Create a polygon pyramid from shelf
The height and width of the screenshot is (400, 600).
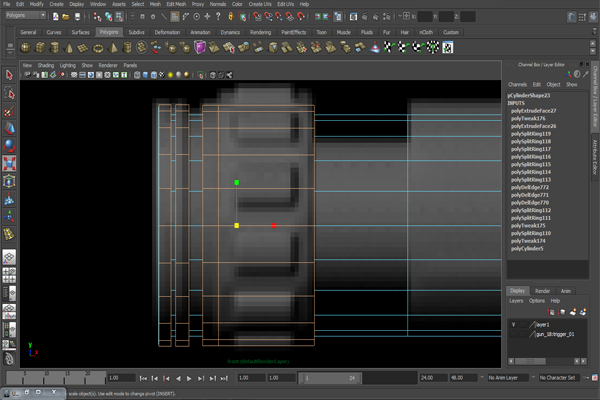[113, 47]
